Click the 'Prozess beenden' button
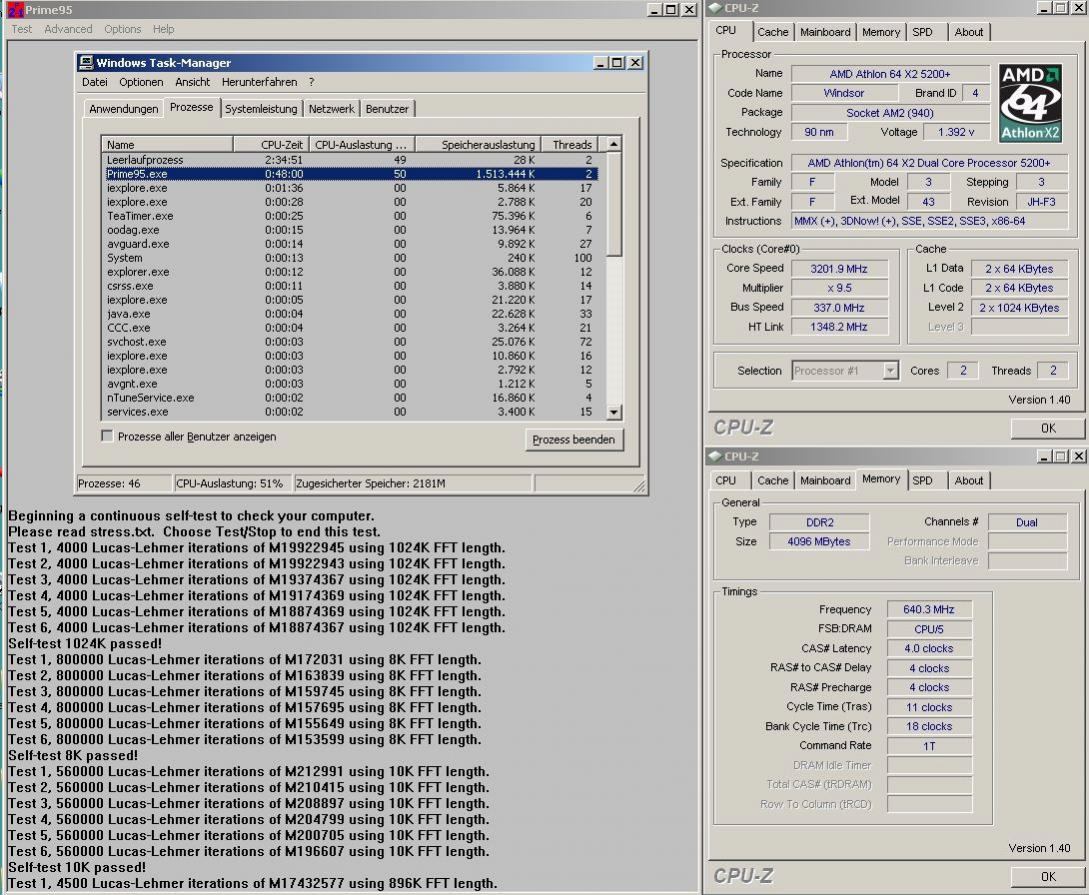Screen dimensions: 1089x895 573,440
